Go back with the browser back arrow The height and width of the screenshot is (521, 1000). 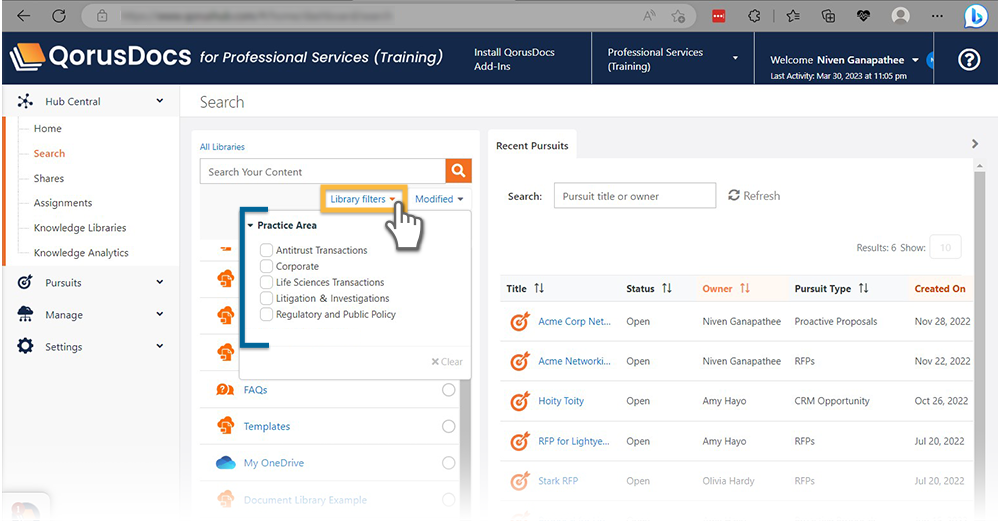tap(24, 16)
